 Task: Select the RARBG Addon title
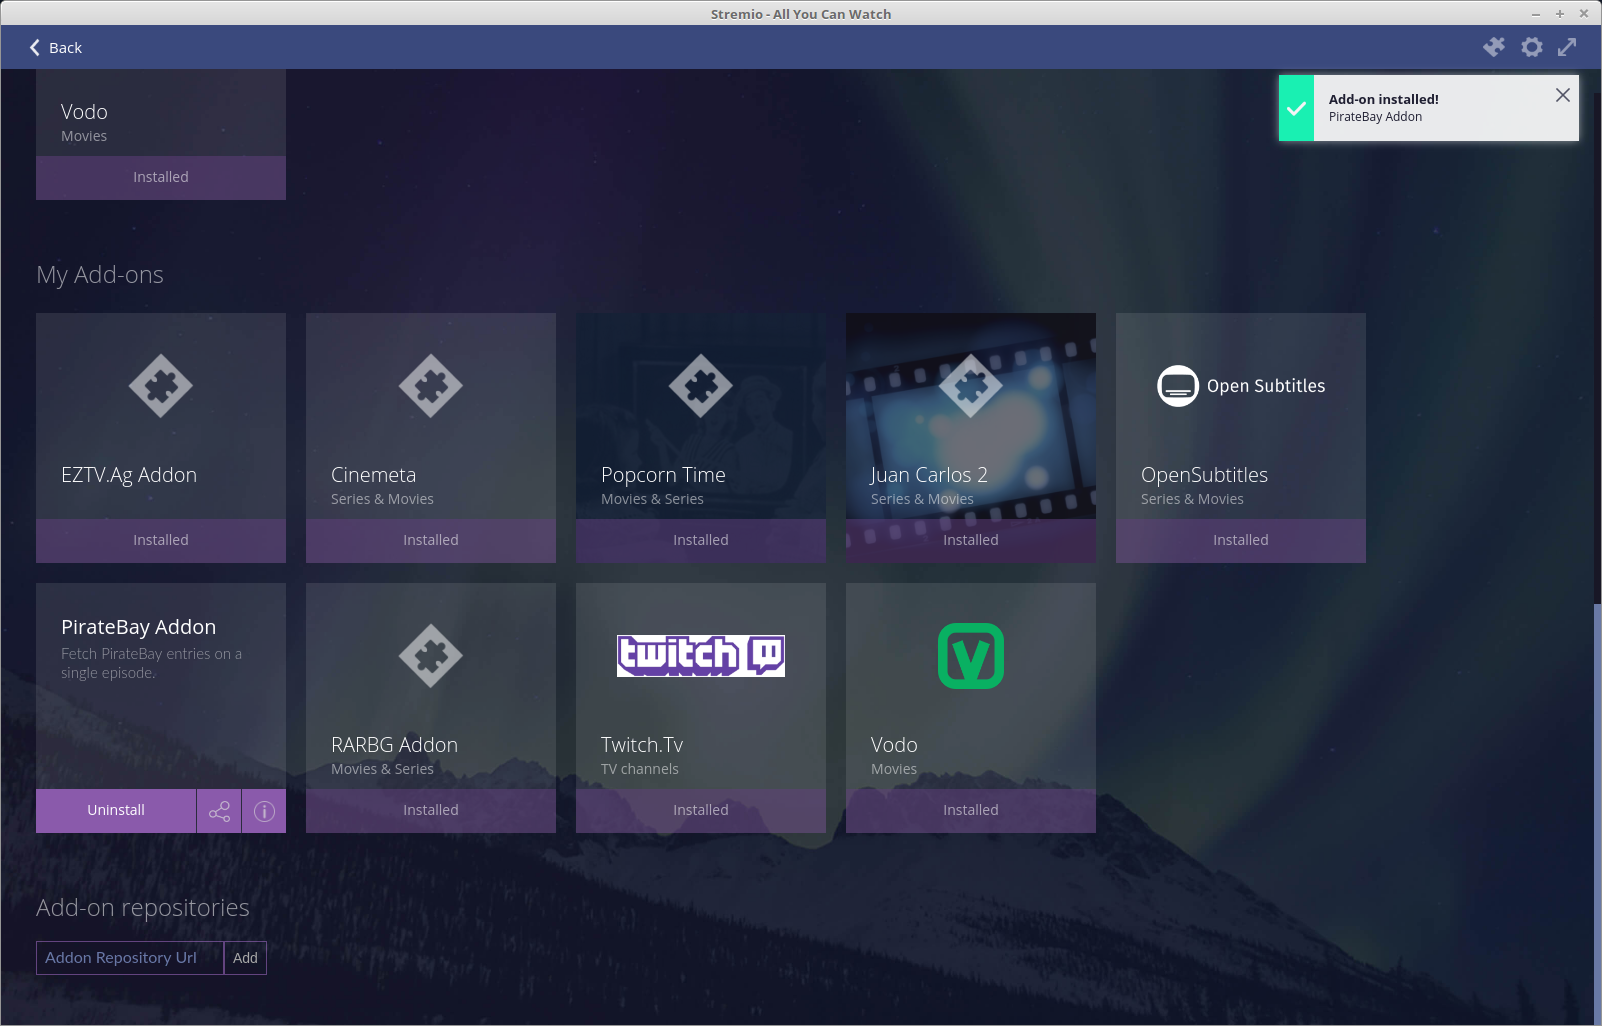394,745
